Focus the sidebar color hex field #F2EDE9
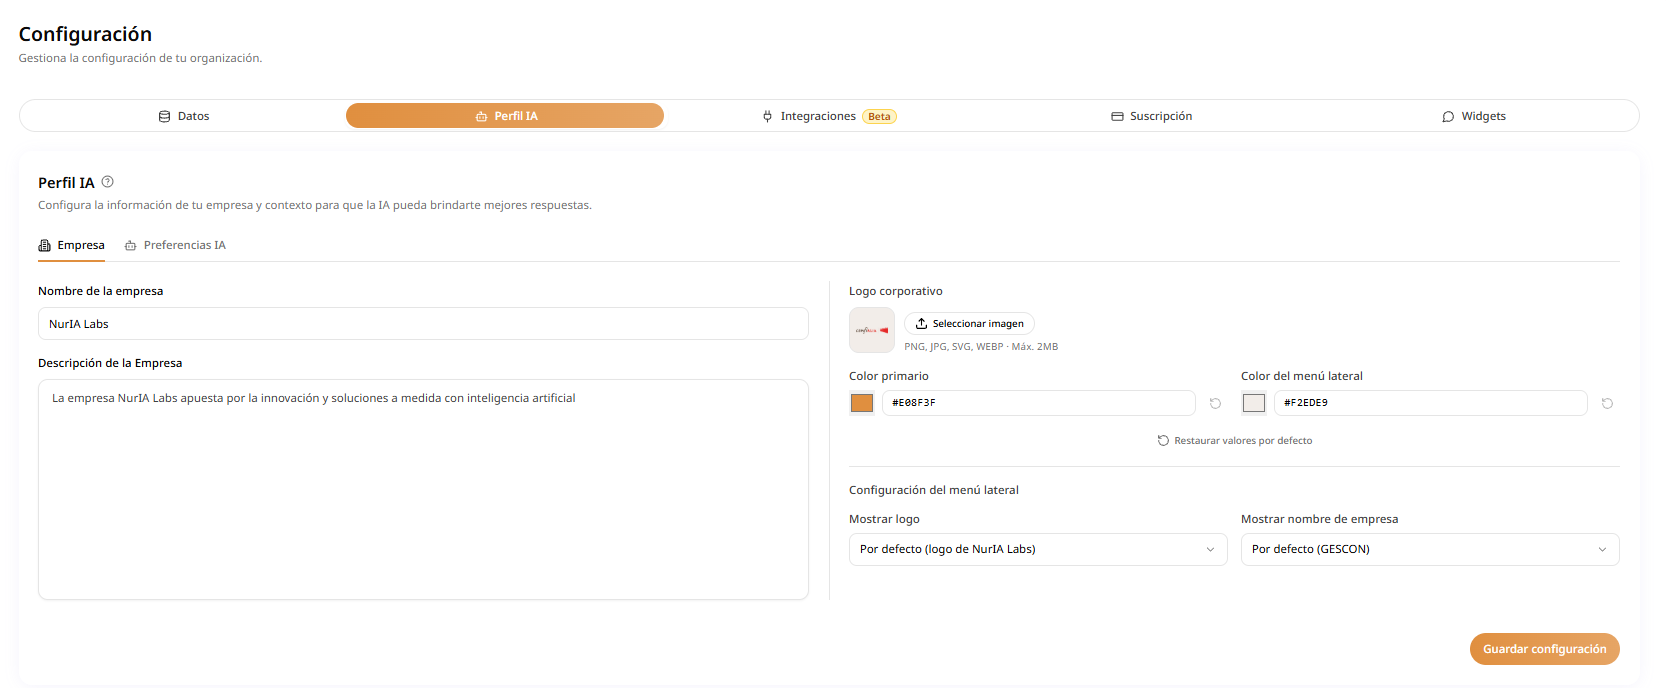Image resolution: width=1666 pixels, height=688 pixels. (x=1430, y=403)
